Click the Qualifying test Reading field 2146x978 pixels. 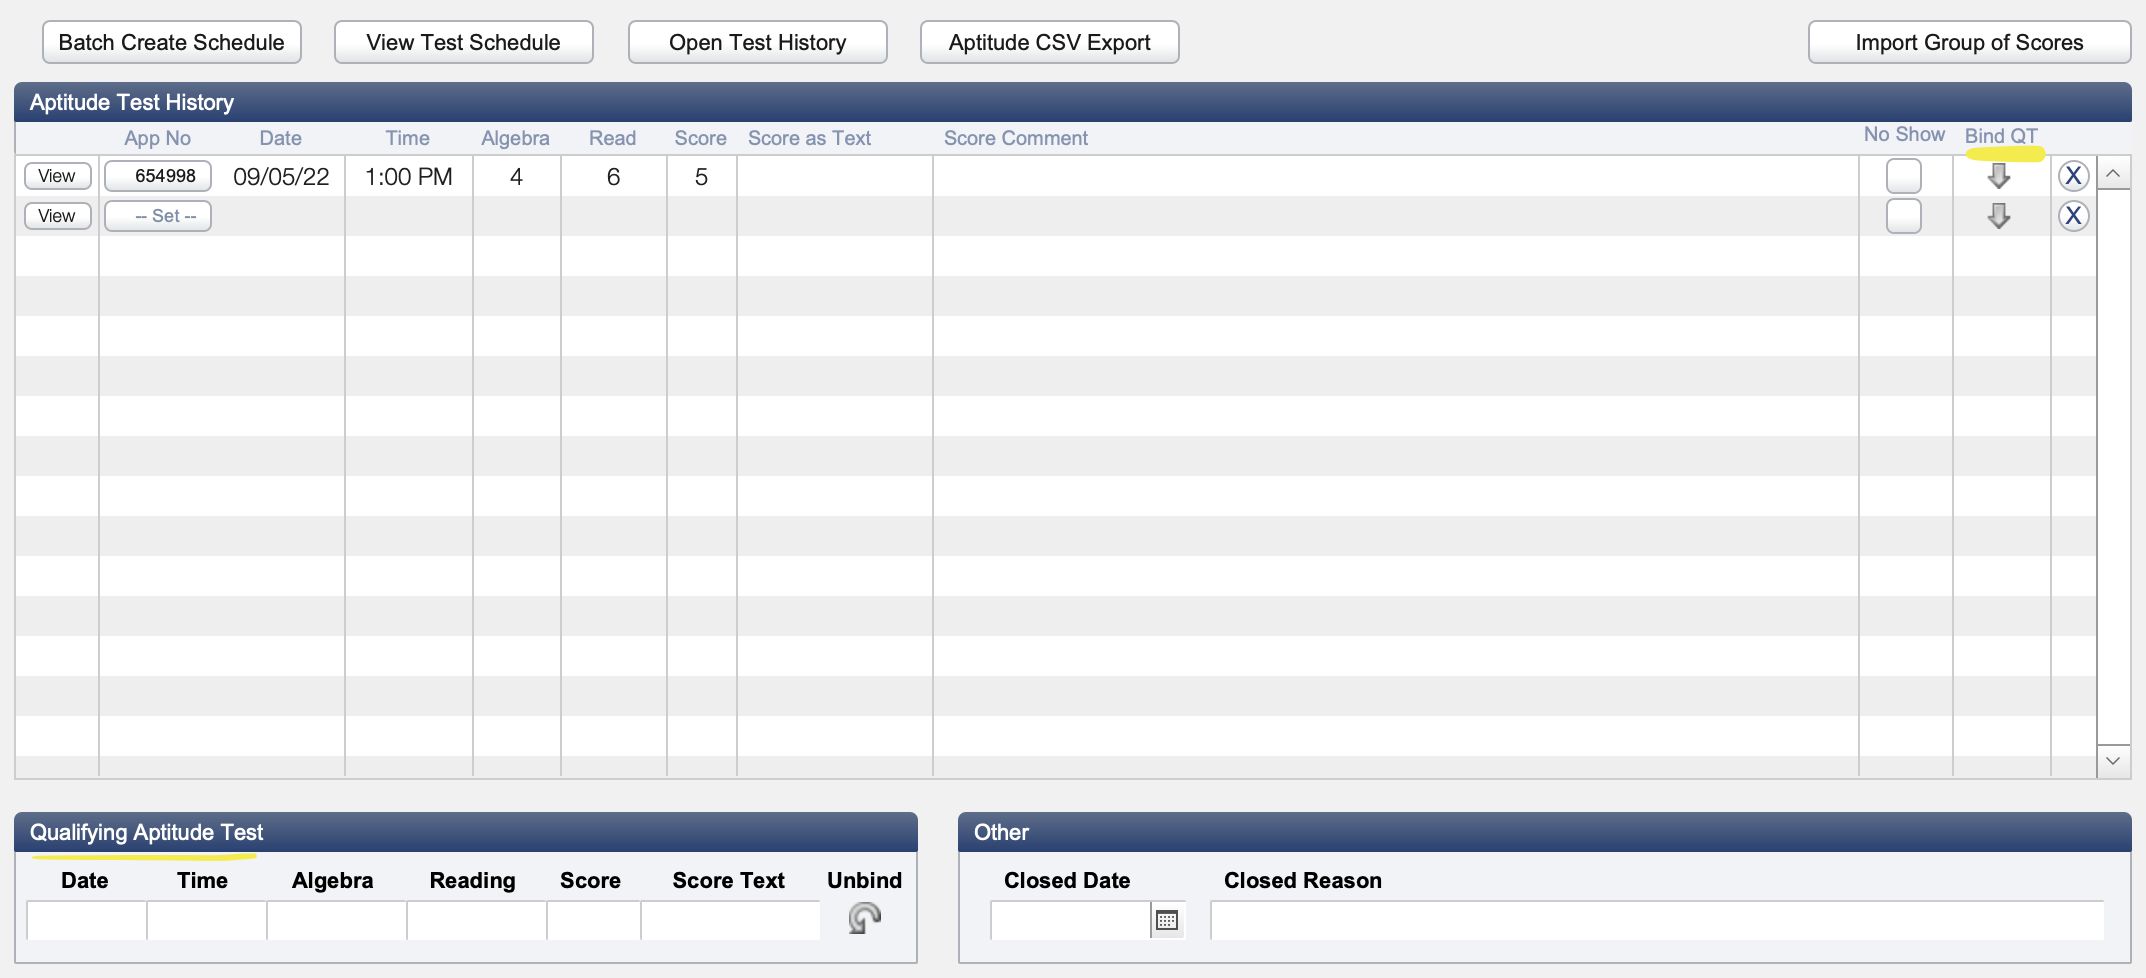[476, 920]
